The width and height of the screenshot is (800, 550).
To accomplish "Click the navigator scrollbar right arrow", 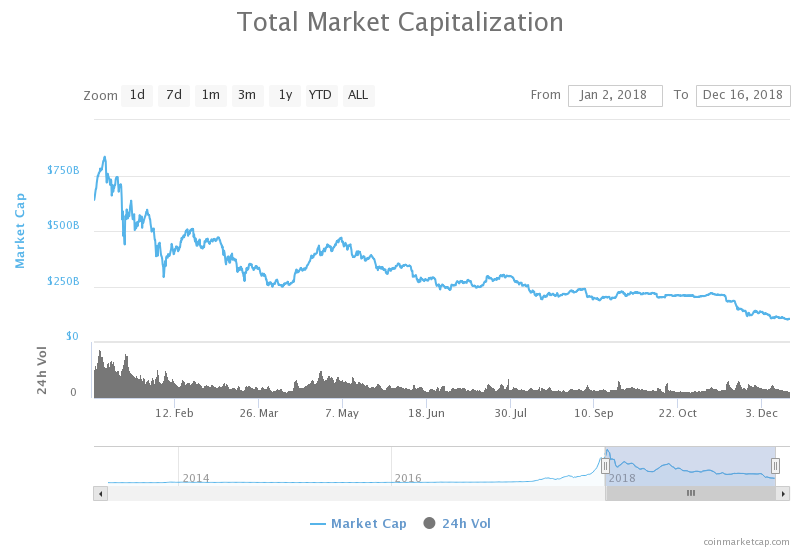I will (x=783, y=493).
